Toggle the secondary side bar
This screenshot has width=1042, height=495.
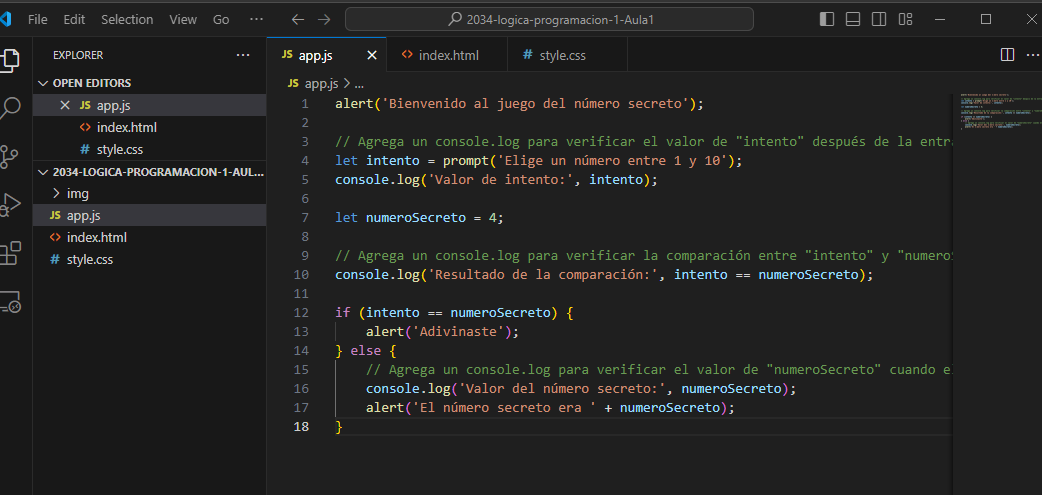point(879,19)
